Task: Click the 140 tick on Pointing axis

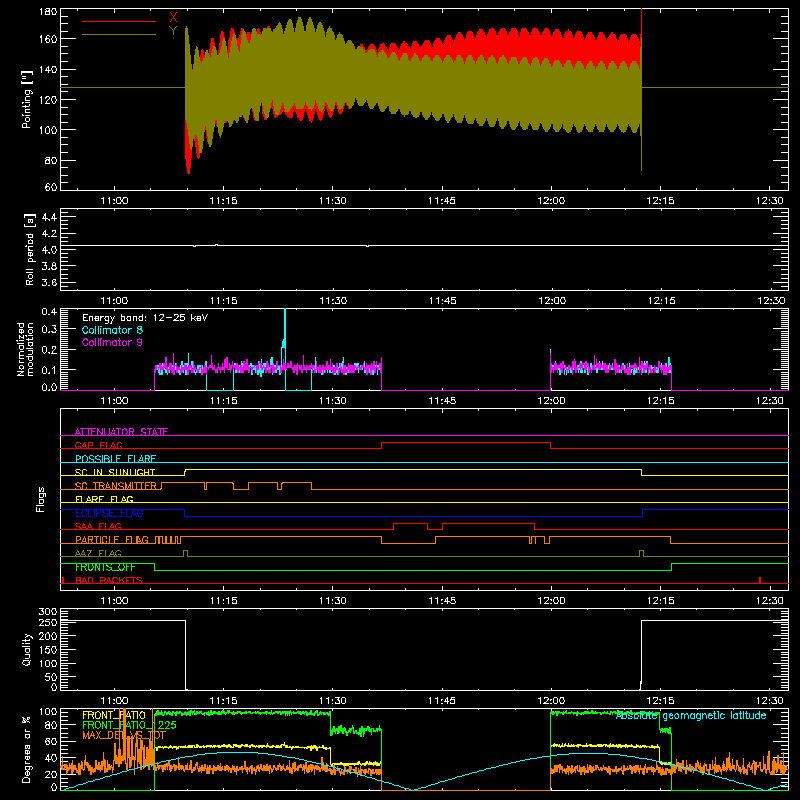Action: (48, 69)
